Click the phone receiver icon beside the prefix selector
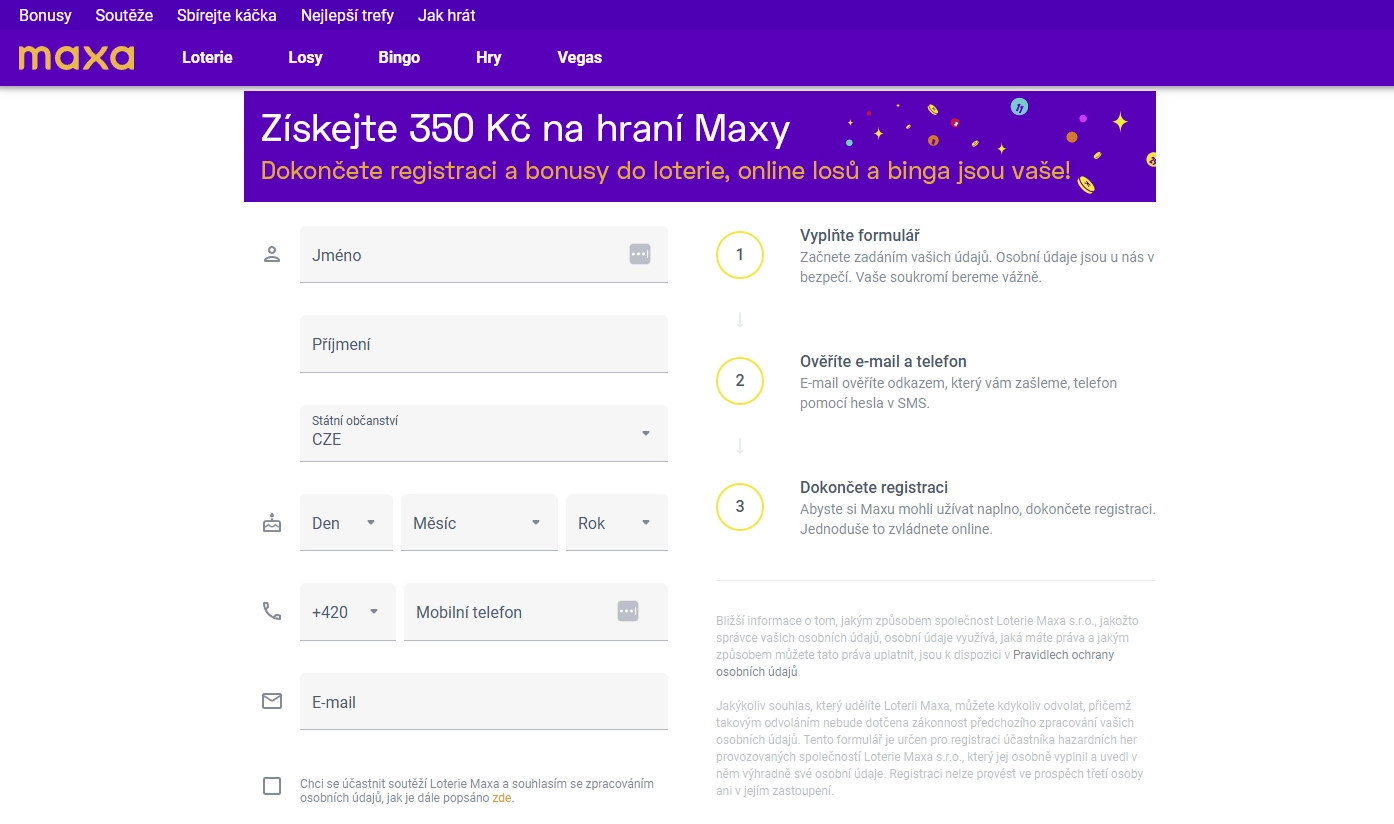This screenshot has height=824, width=1394. click(271, 611)
